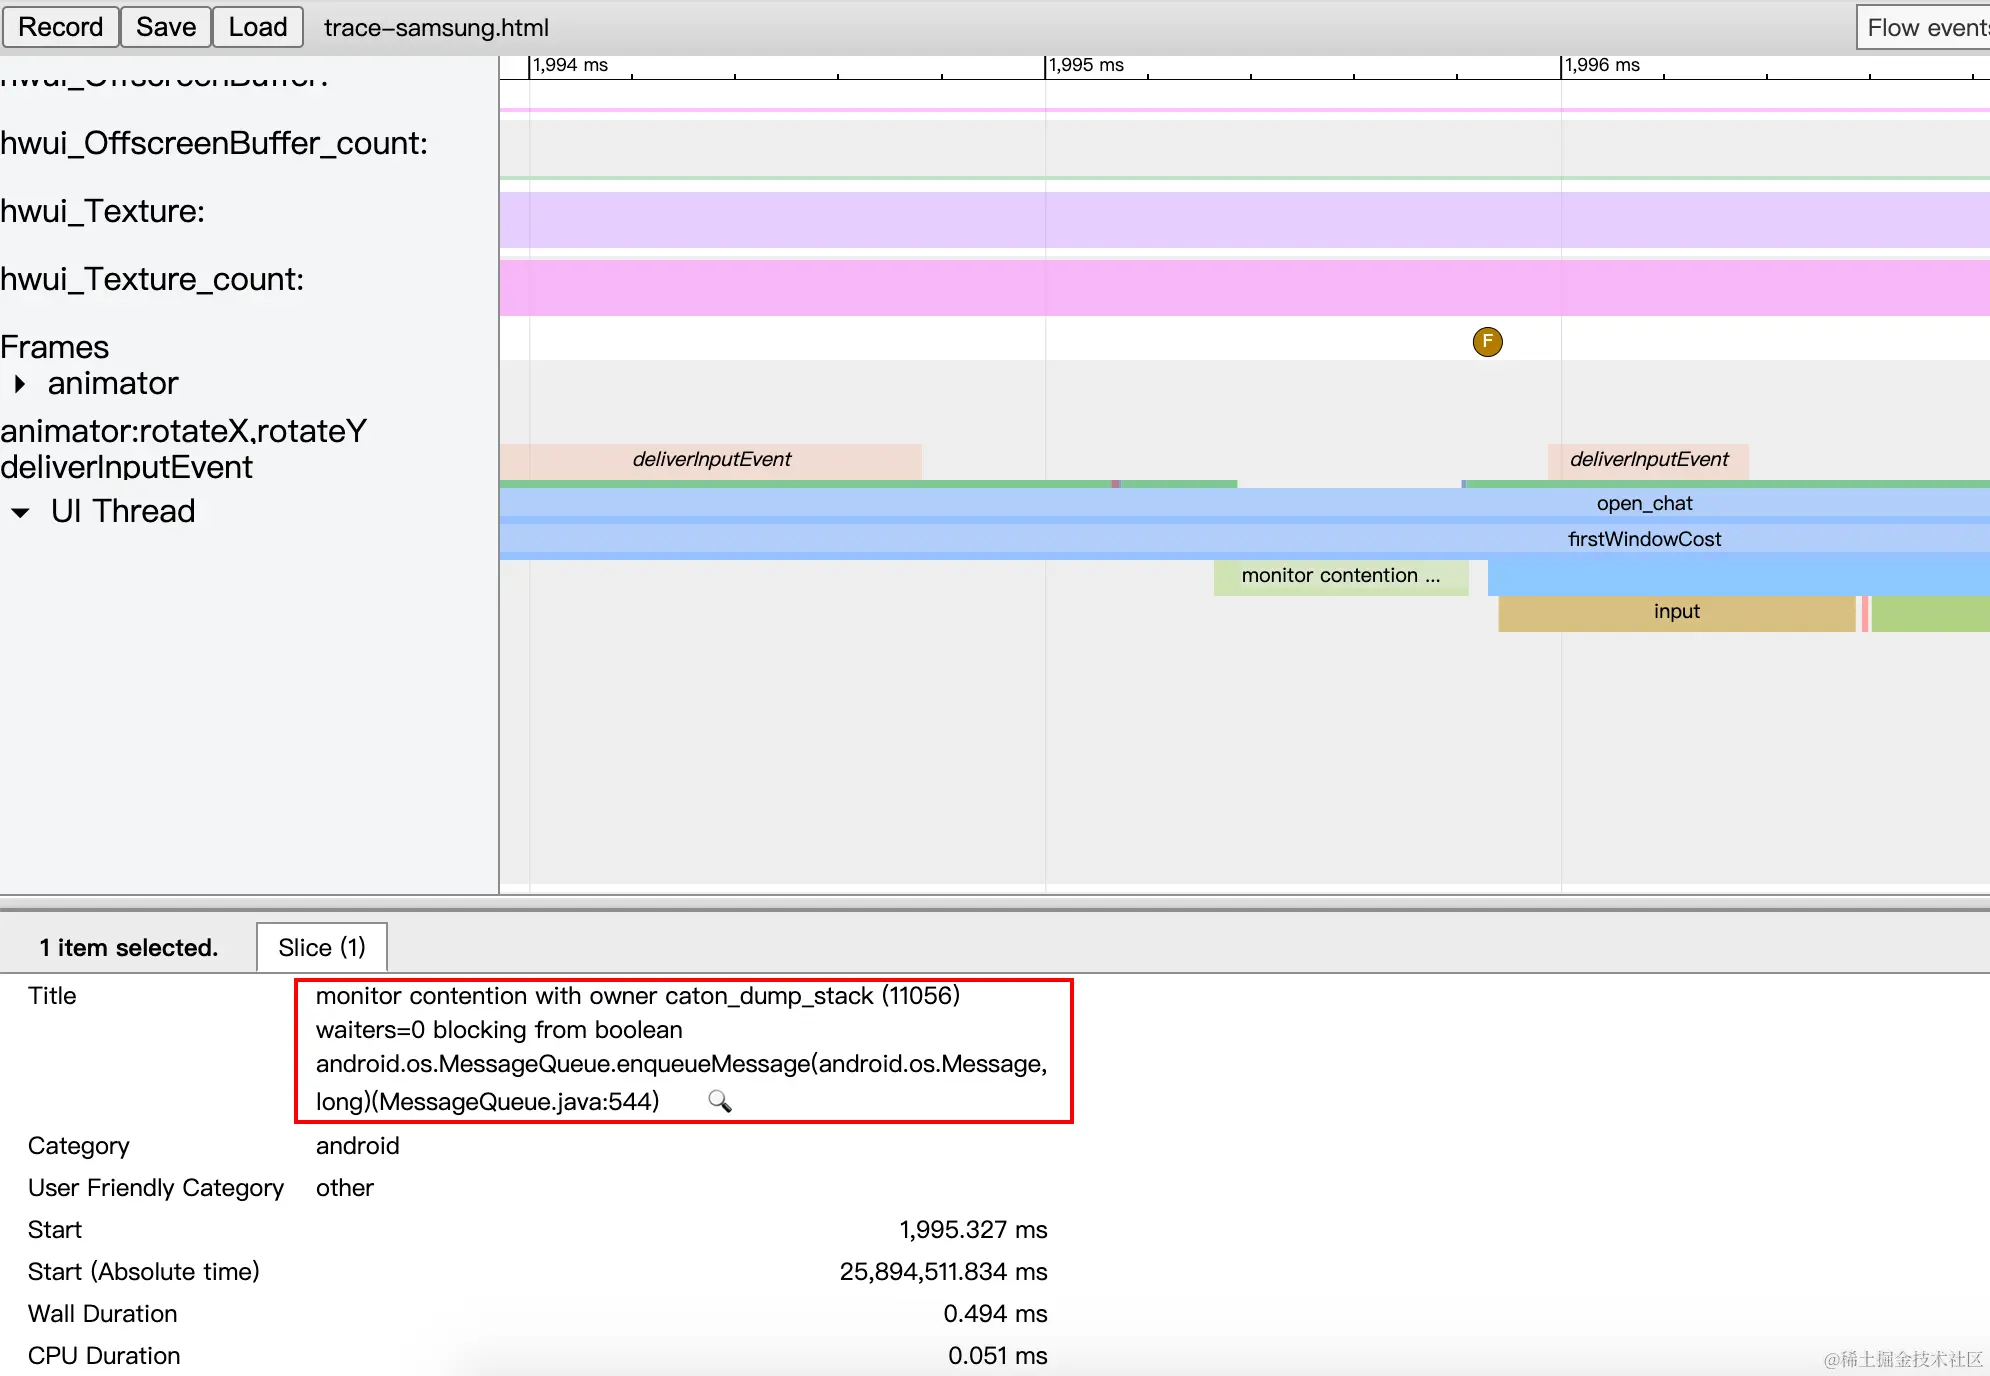Select the monitor contention slice
Image resolution: width=1990 pixels, height=1376 pixels.
coord(1340,576)
